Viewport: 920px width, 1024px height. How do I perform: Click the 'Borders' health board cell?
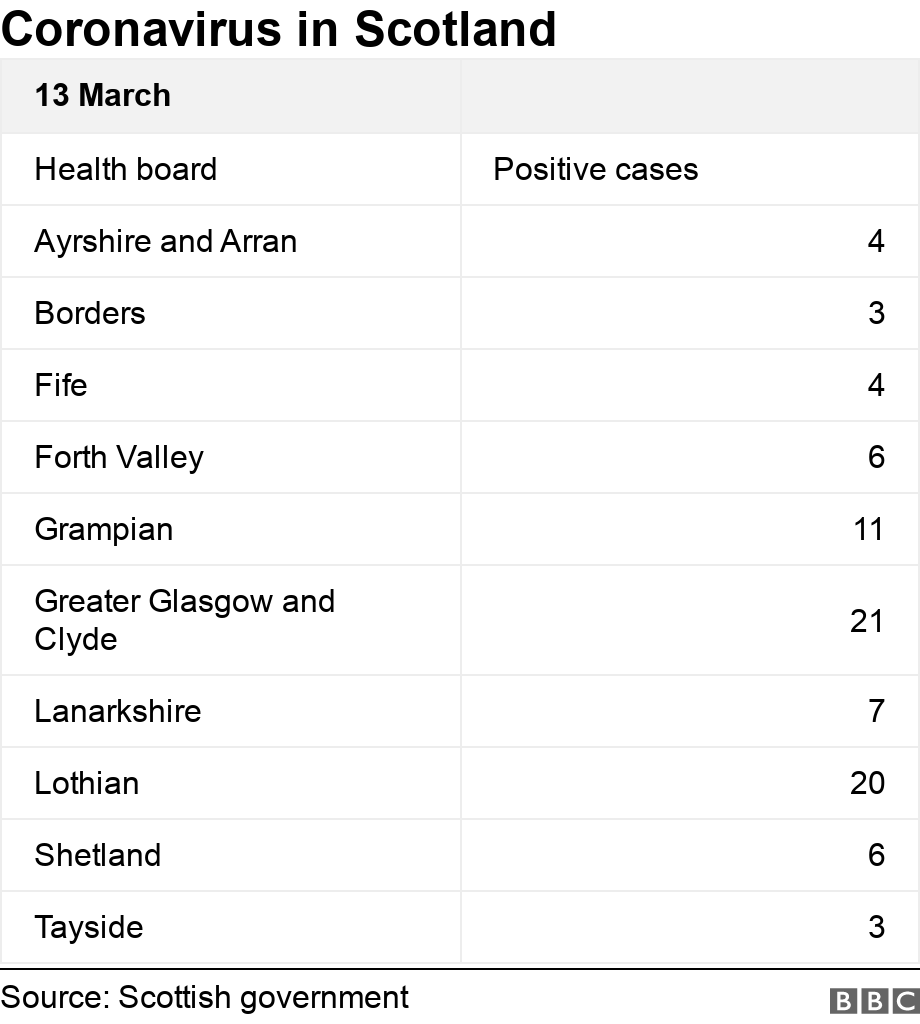point(90,313)
